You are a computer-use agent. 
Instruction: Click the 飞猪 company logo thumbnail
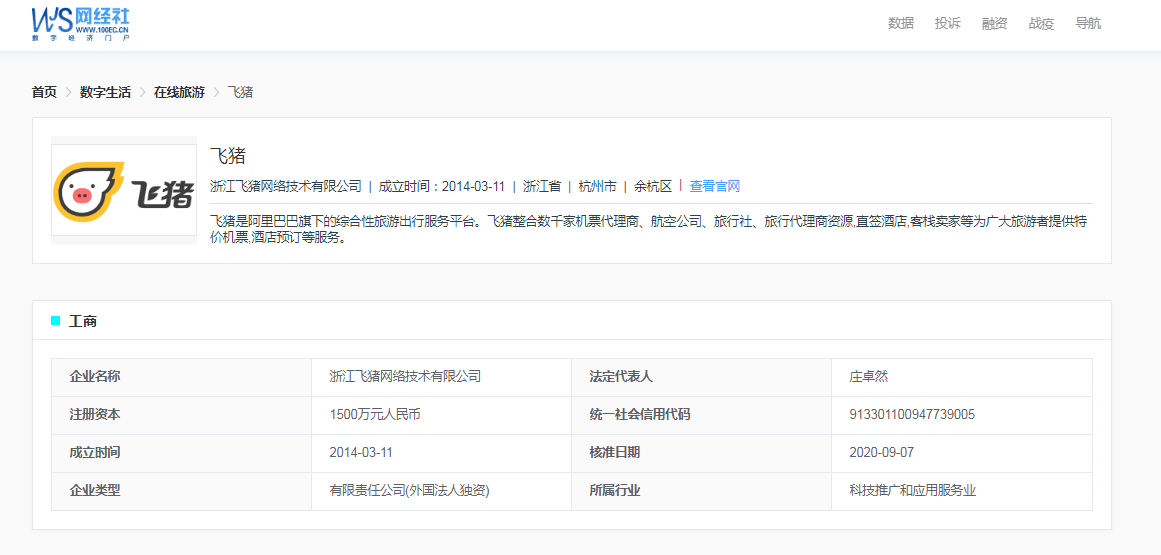pos(124,190)
